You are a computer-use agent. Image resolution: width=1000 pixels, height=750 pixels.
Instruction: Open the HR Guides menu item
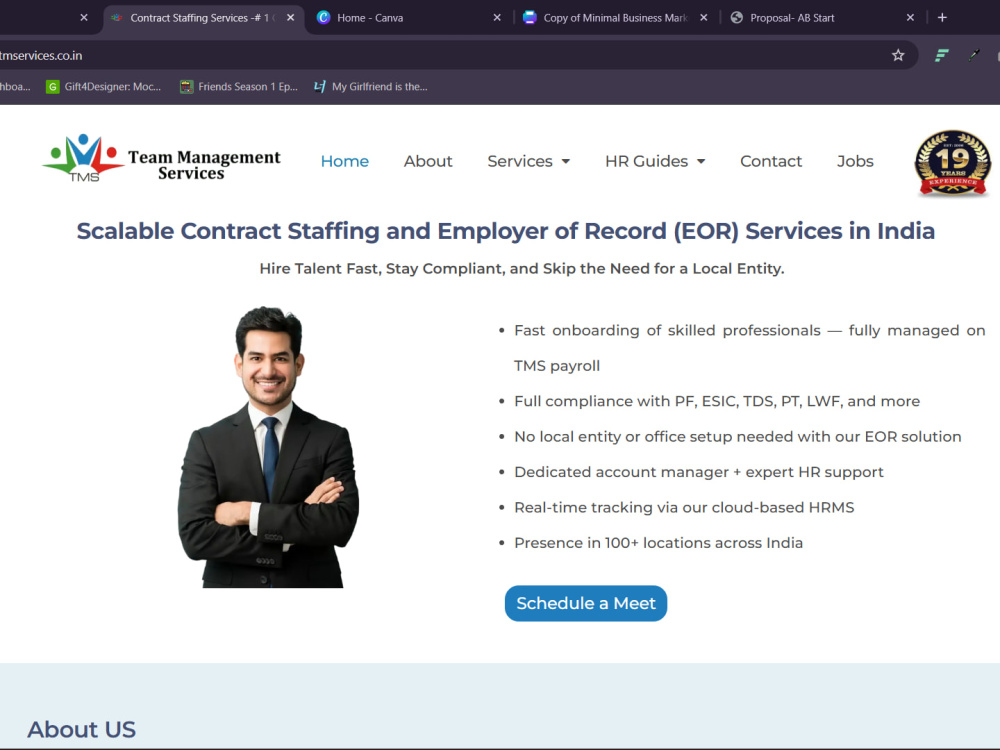click(x=646, y=161)
